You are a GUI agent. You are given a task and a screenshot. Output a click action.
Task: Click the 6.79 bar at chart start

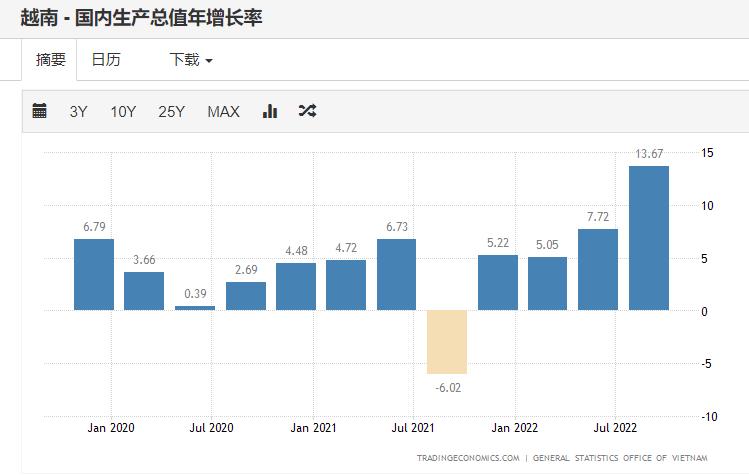click(x=94, y=274)
